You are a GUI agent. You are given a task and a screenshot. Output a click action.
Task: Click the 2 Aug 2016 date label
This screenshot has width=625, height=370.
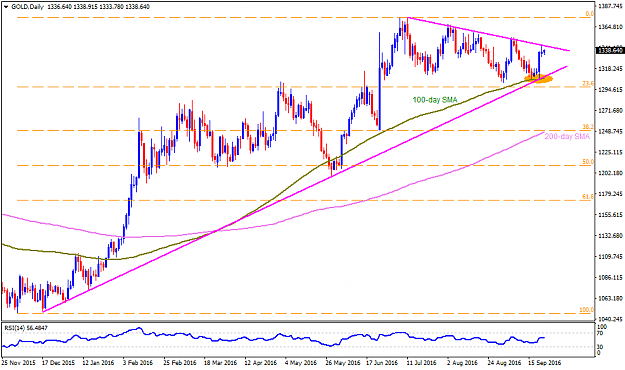click(463, 363)
